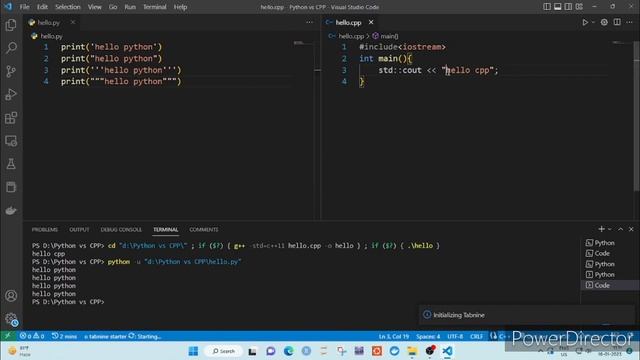Maximize the panel with the chevron up
Viewport: 640px width, 360px height.
pos(620,229)
